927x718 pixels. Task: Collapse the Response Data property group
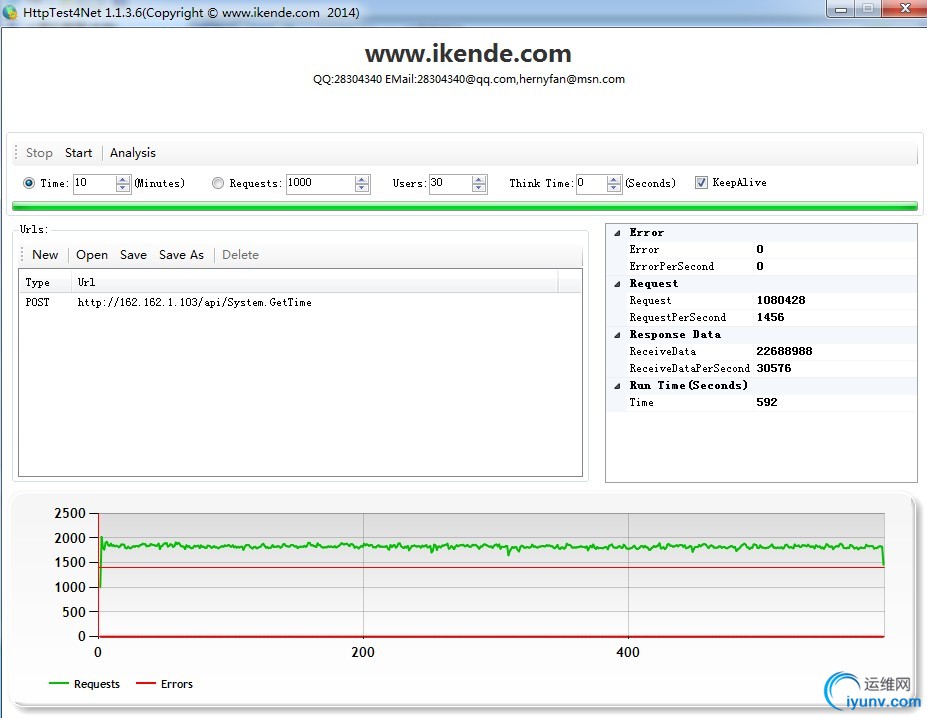pos(617,335)
